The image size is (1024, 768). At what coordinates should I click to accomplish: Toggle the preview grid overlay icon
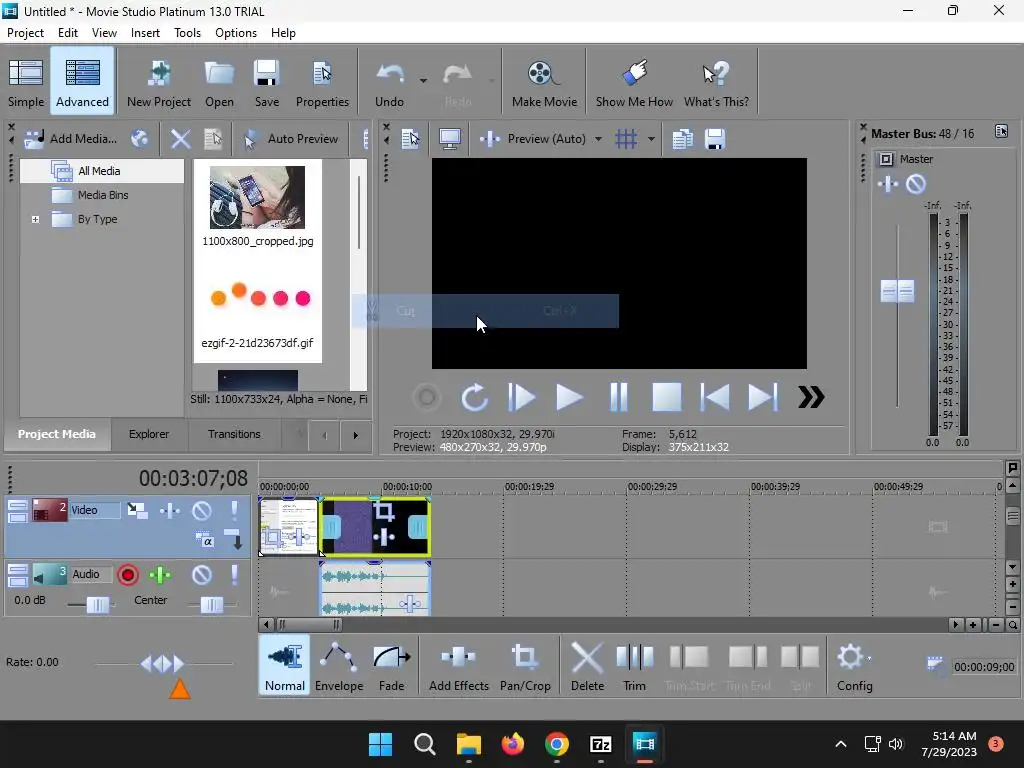coord(626,138)
